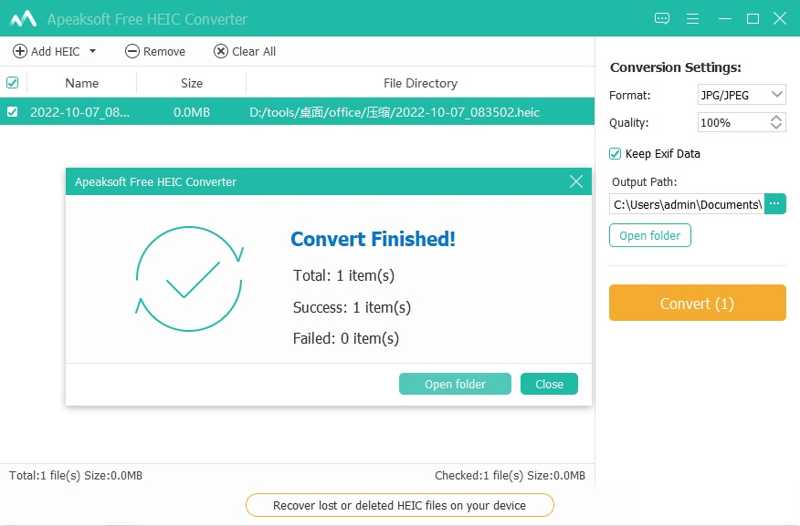Viewport: 800px width, 526px height.
Task: Minimize the Apeaksoft window
Action: click(x=724, y=19)
